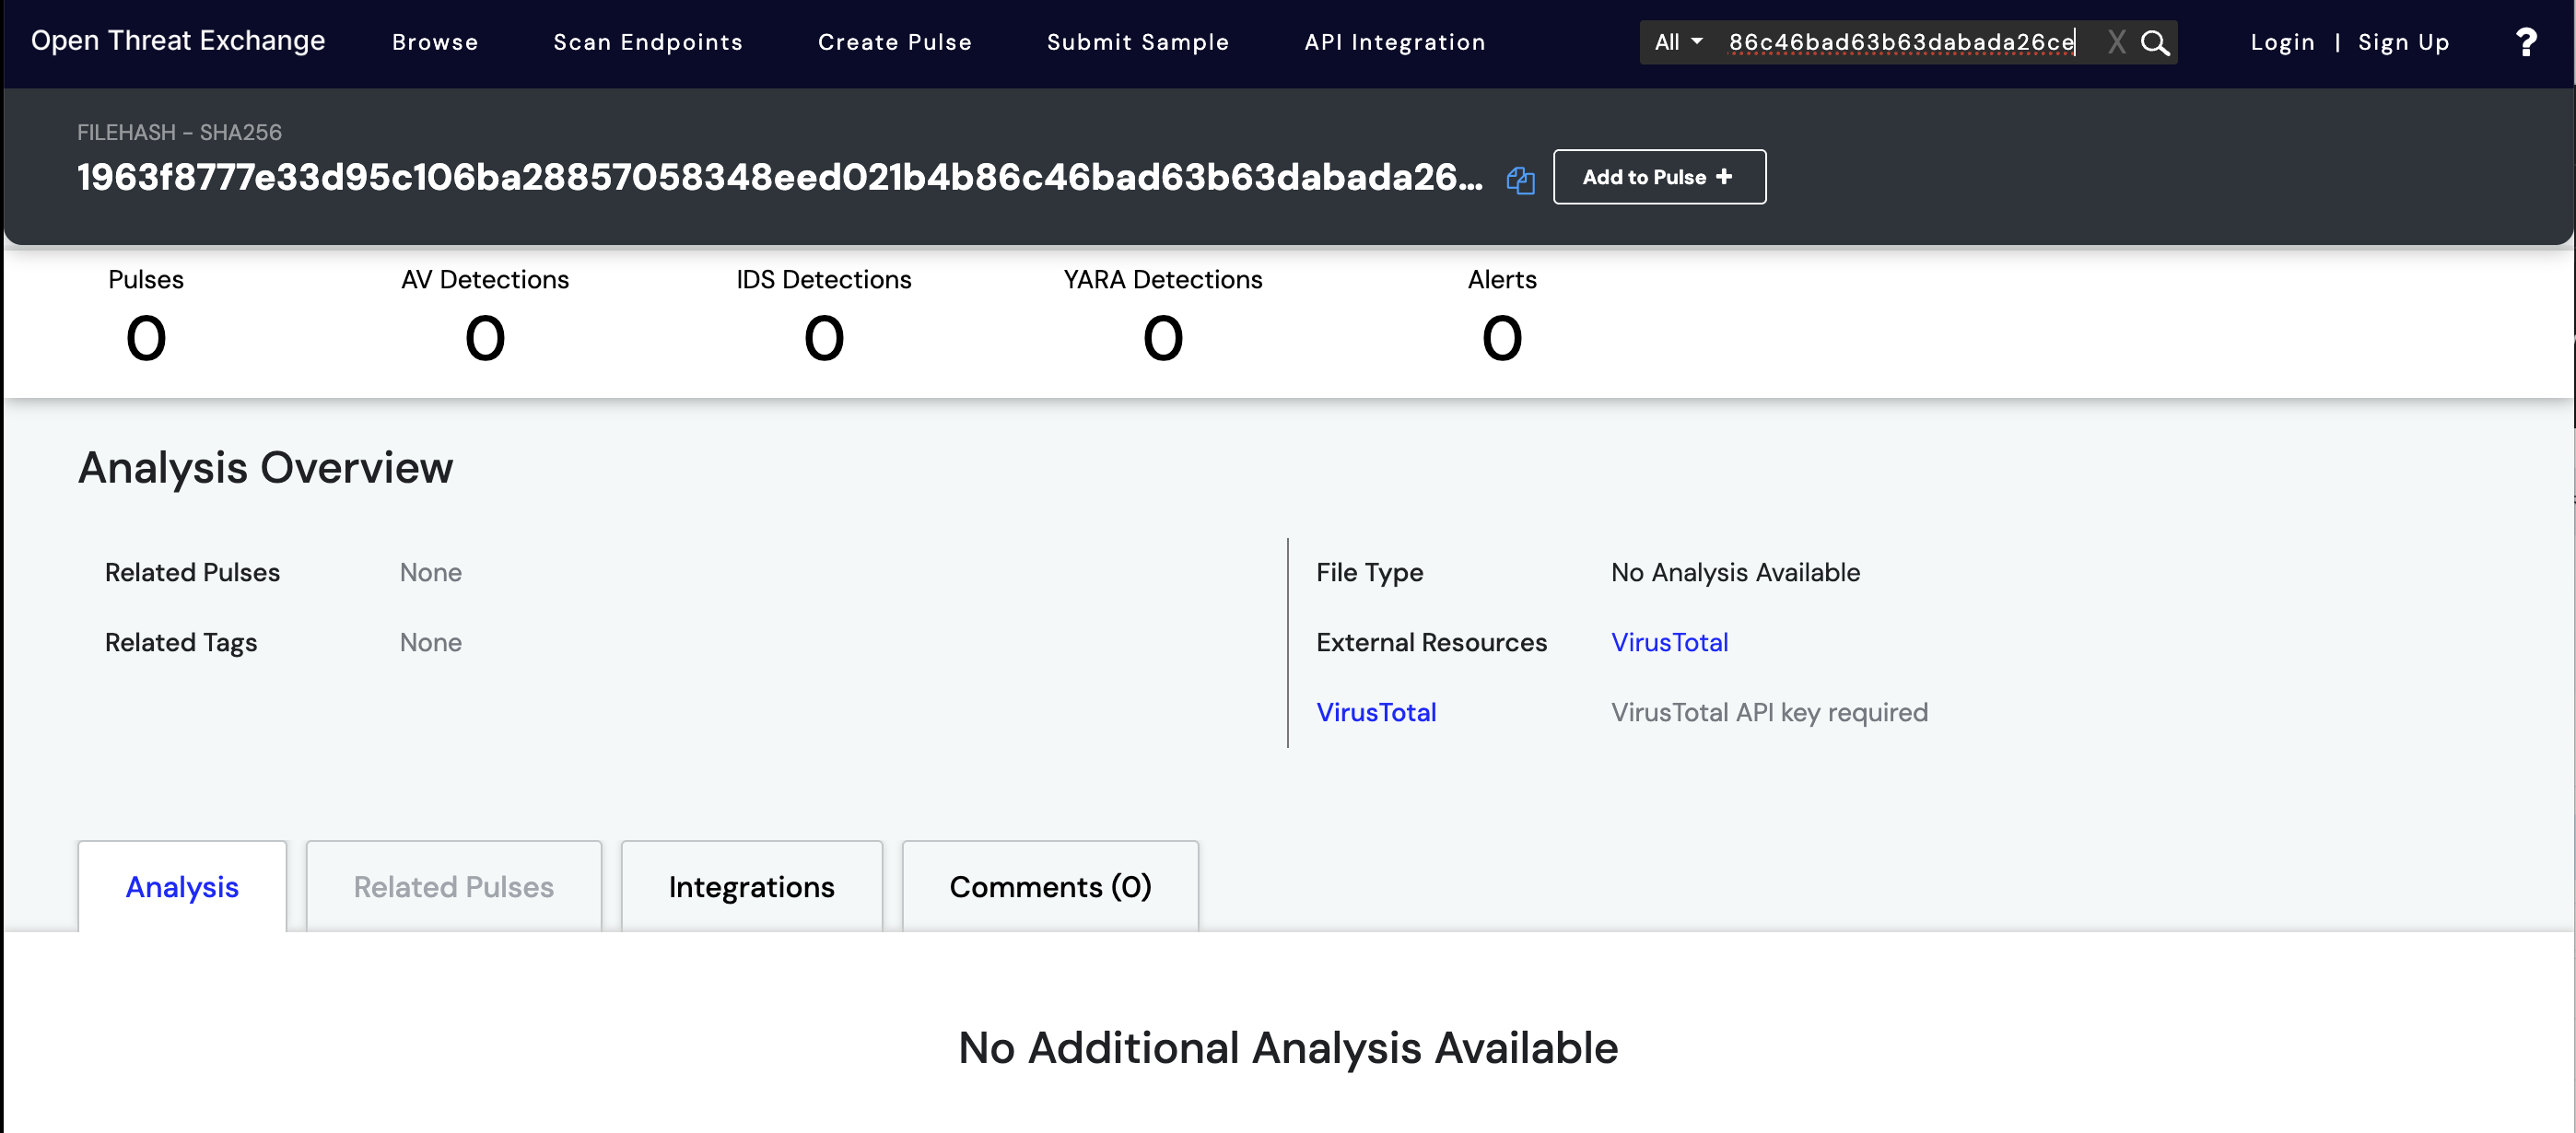Copy the SHA256 hash with copy icon
Screen dimensions: 2576x1133
point(1520,180)
